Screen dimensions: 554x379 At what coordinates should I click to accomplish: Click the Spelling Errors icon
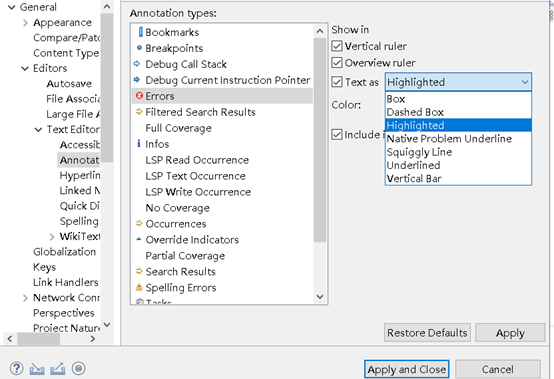tap(139, 287)
